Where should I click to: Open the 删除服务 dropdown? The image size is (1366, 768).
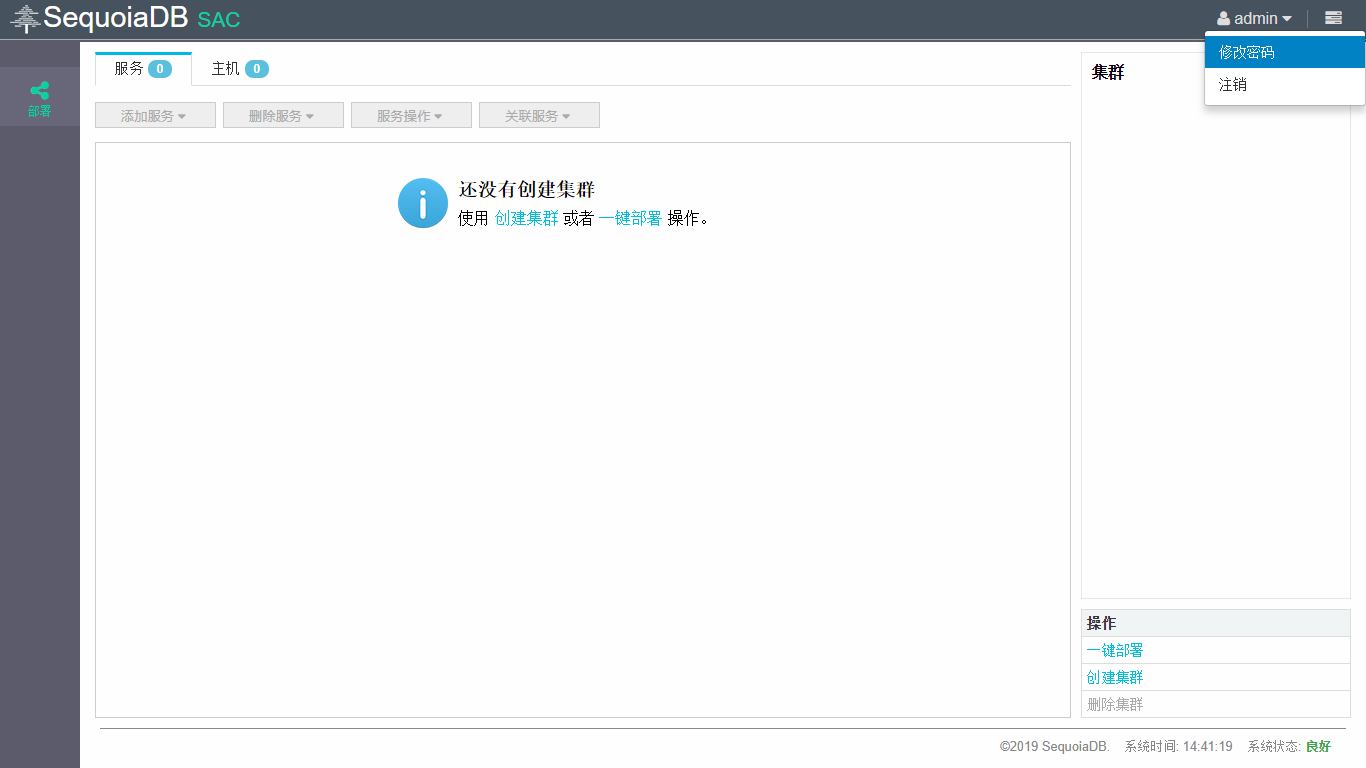pos(283,116)
